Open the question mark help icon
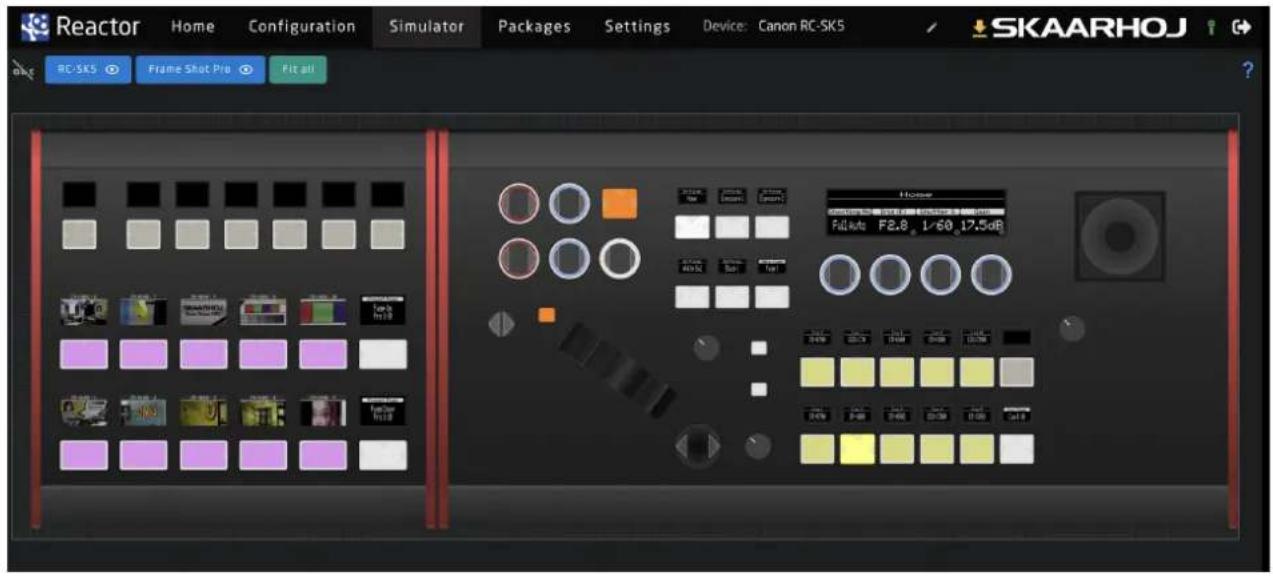Screen dimensions: 1273x576 [1247, 71]
